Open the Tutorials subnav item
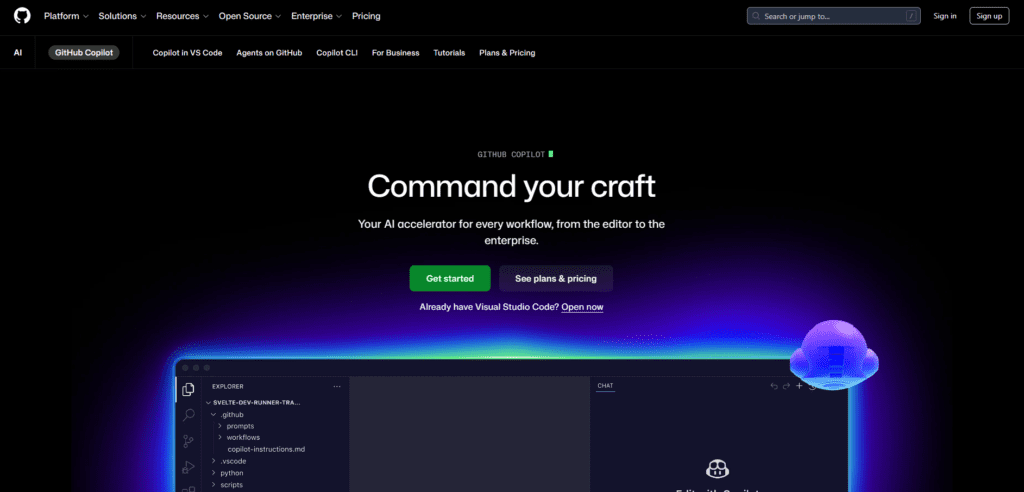 449,53
